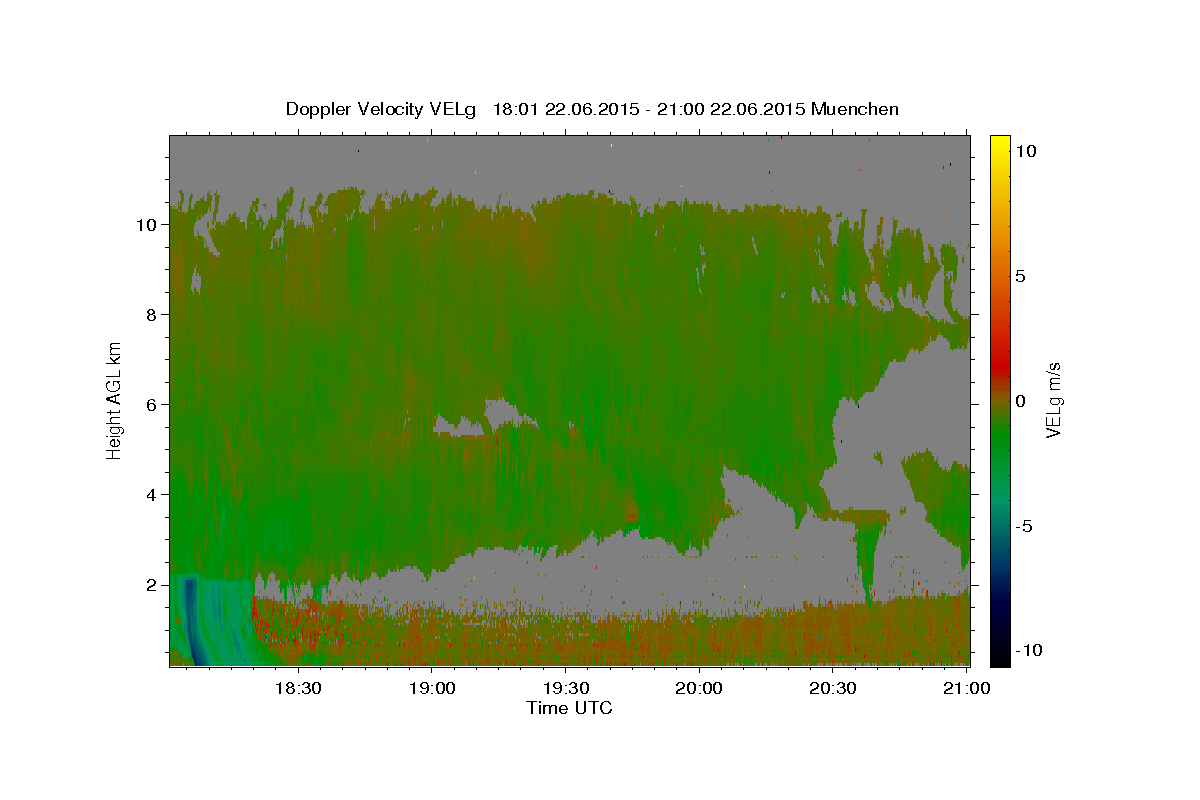Viewport: 1200px width, 800px height.
Task: Click the 18:30 time tick label
Action: 298,688
